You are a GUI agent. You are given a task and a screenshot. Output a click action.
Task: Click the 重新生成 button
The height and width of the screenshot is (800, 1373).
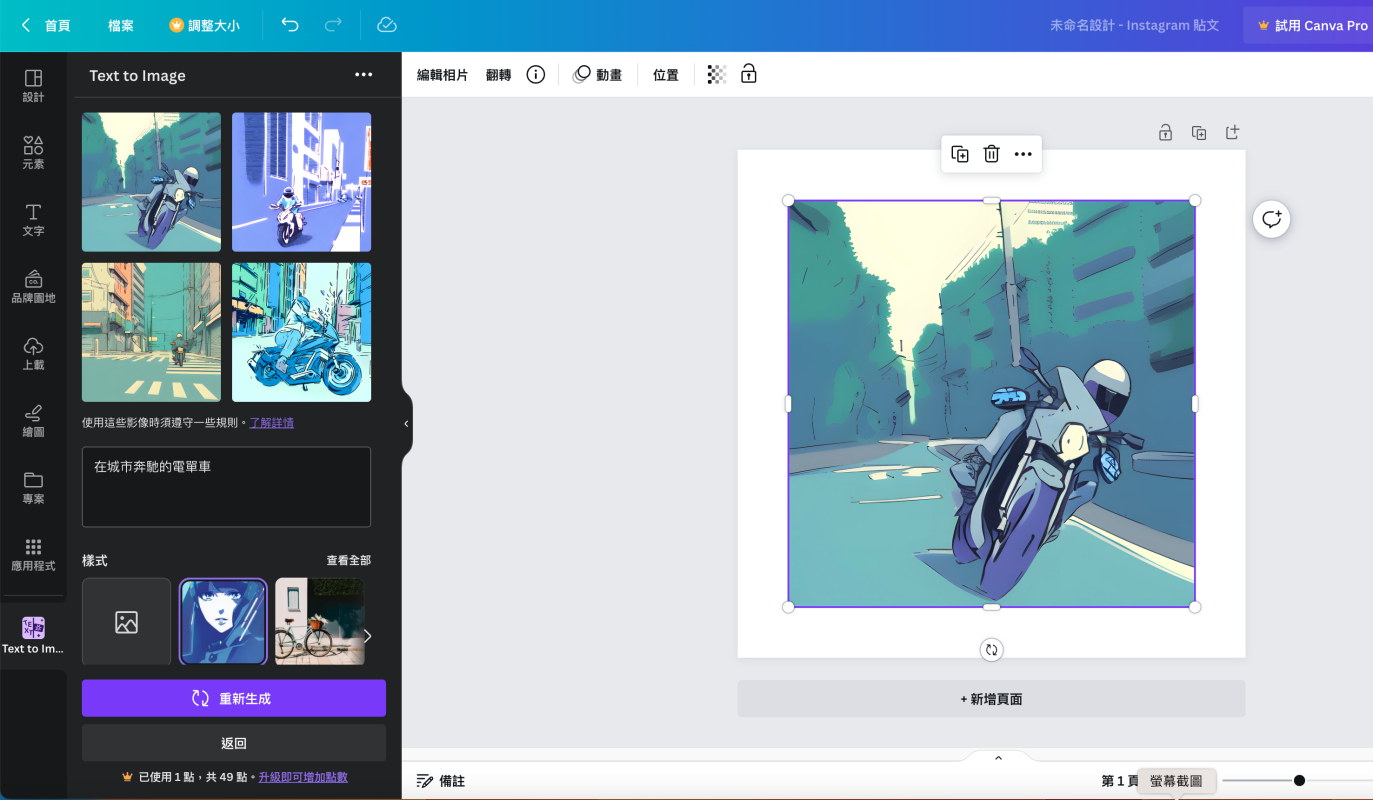pos(233,698)
